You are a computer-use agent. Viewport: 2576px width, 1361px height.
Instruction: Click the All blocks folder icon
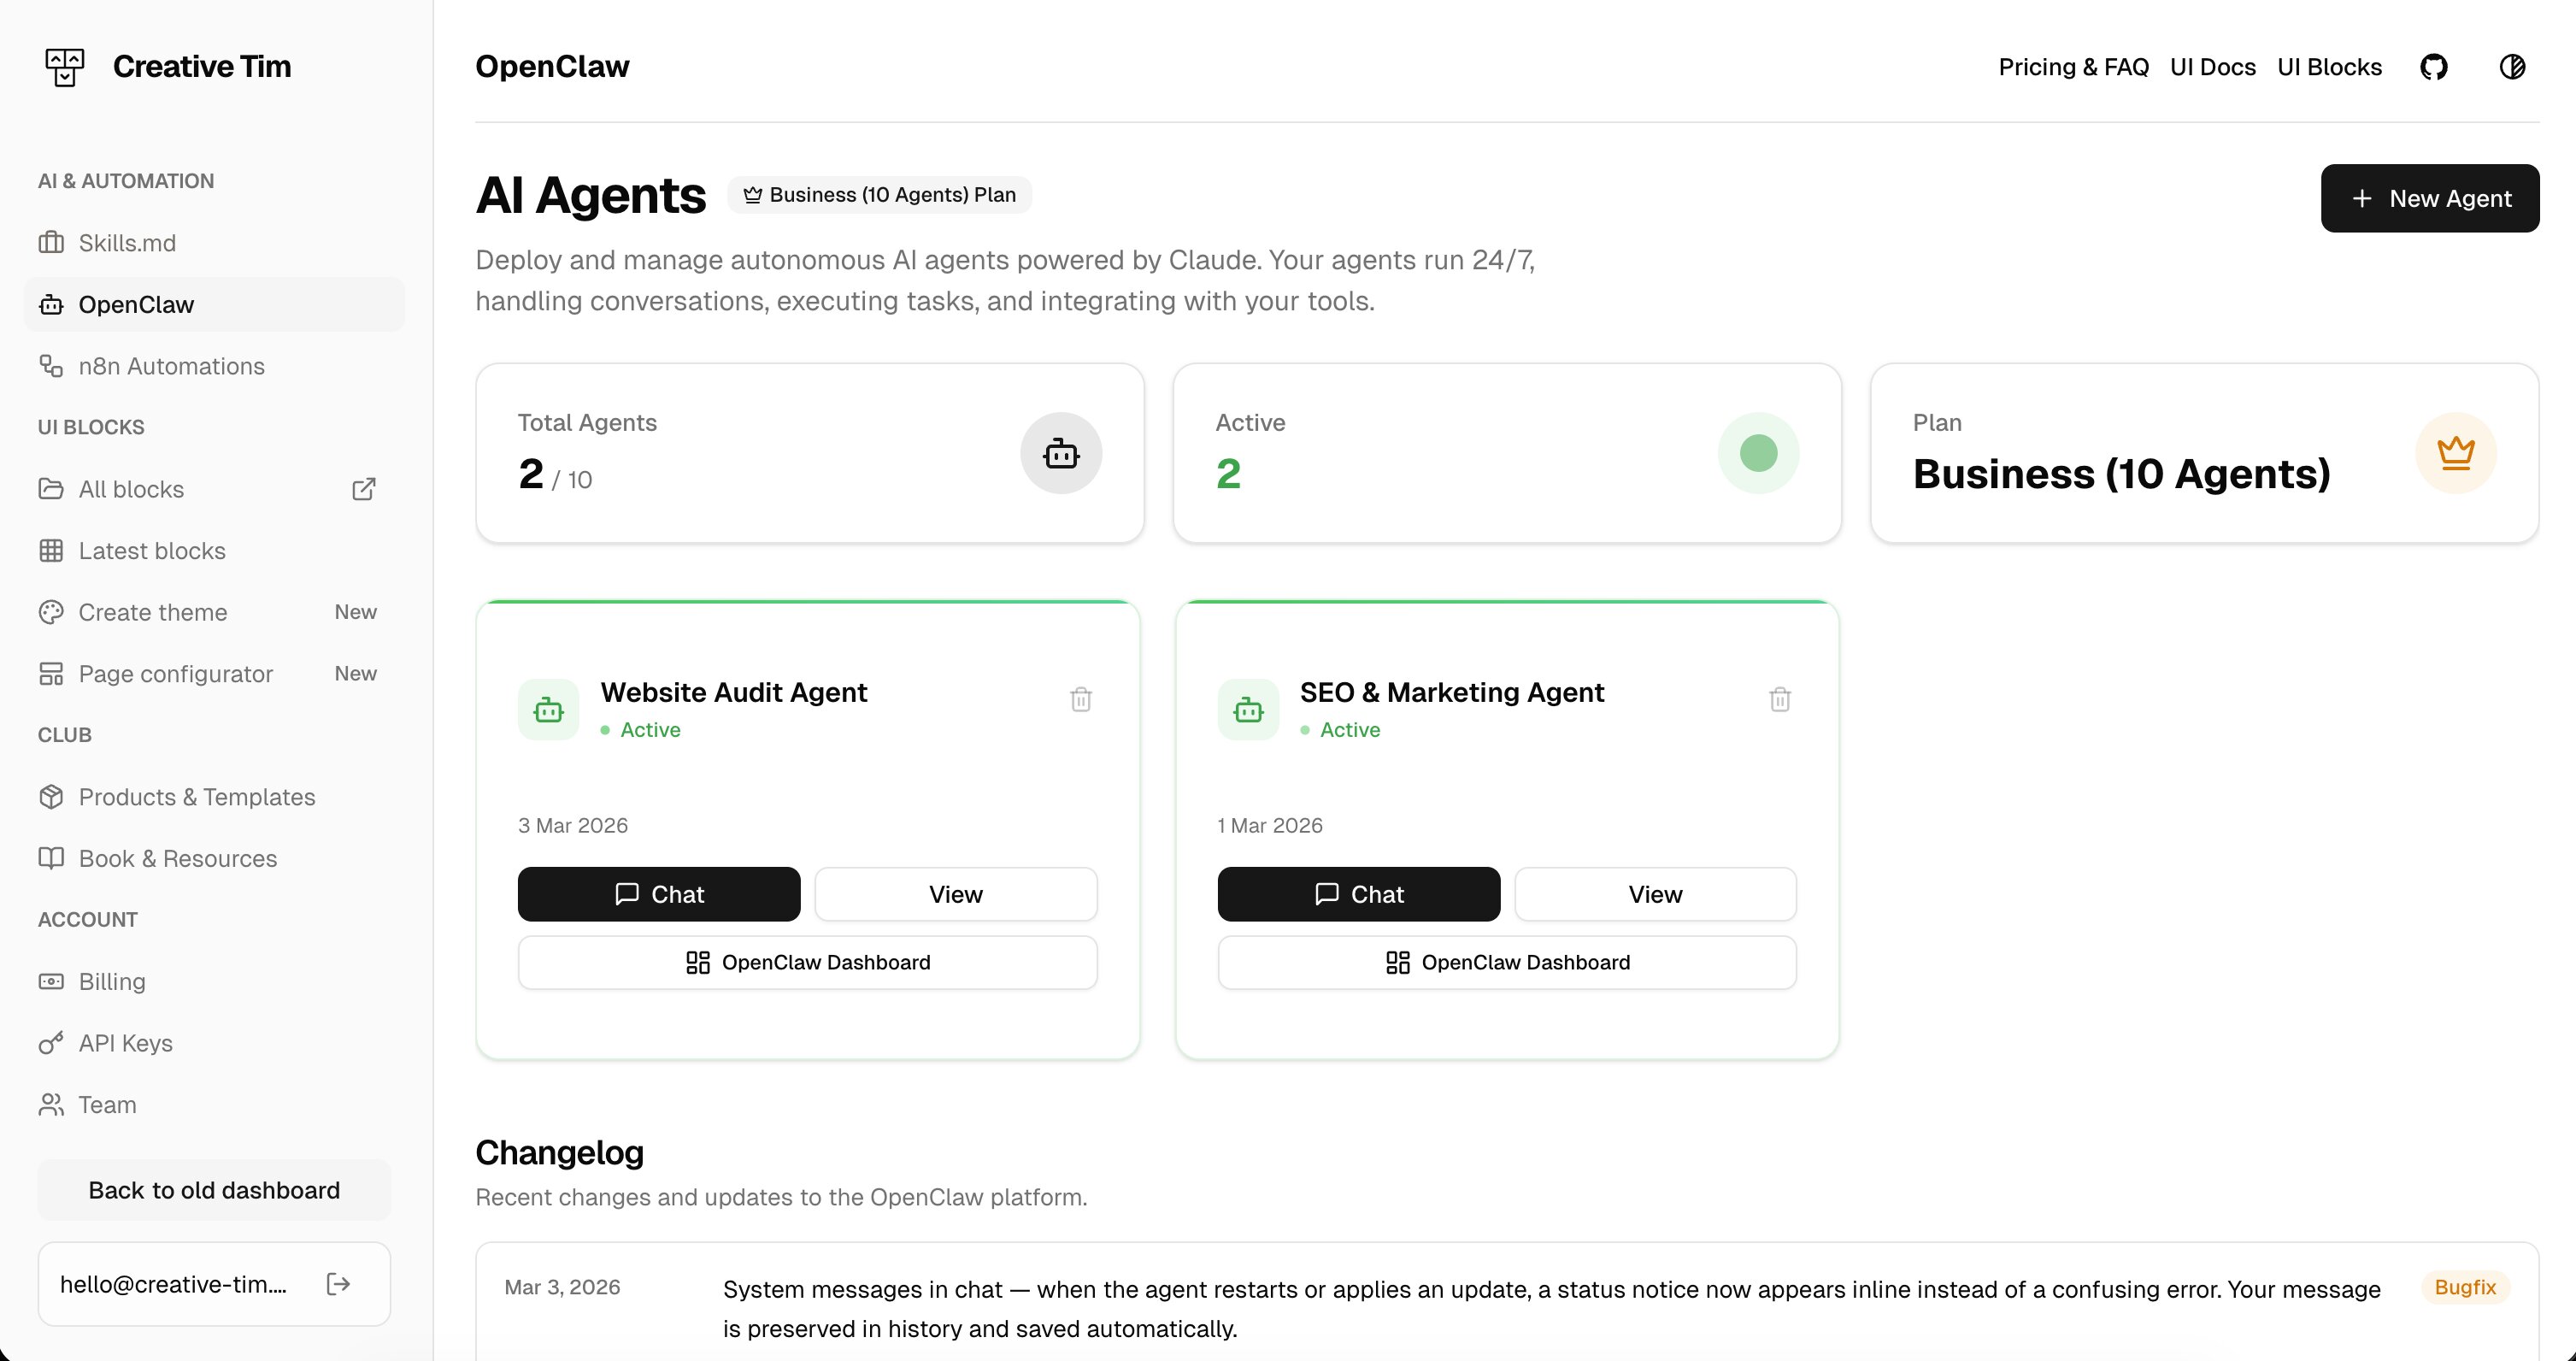point(51,489)
